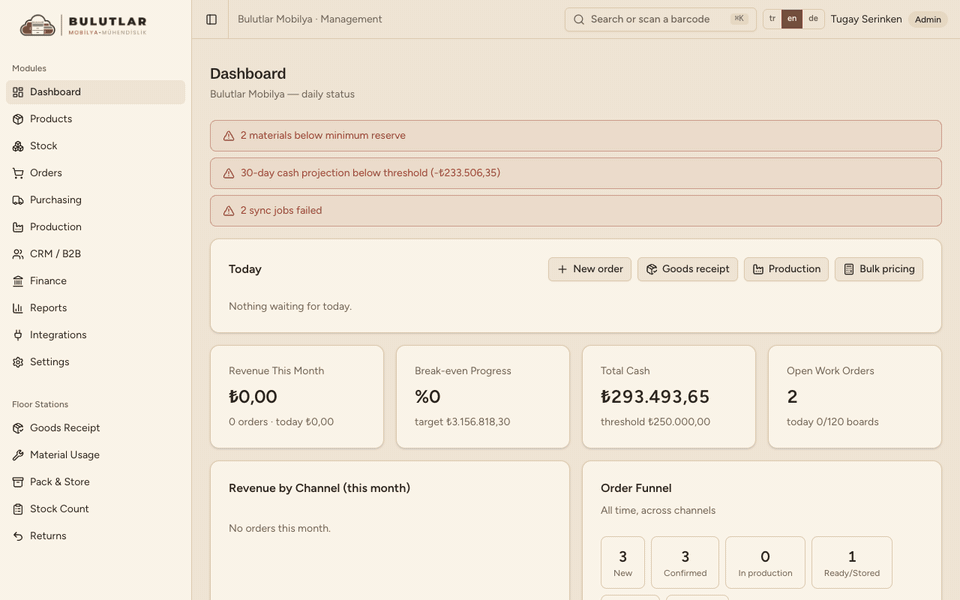The image size is (960, 600).
Task: Click the Integrations plug icon
Action: point(18,335)
